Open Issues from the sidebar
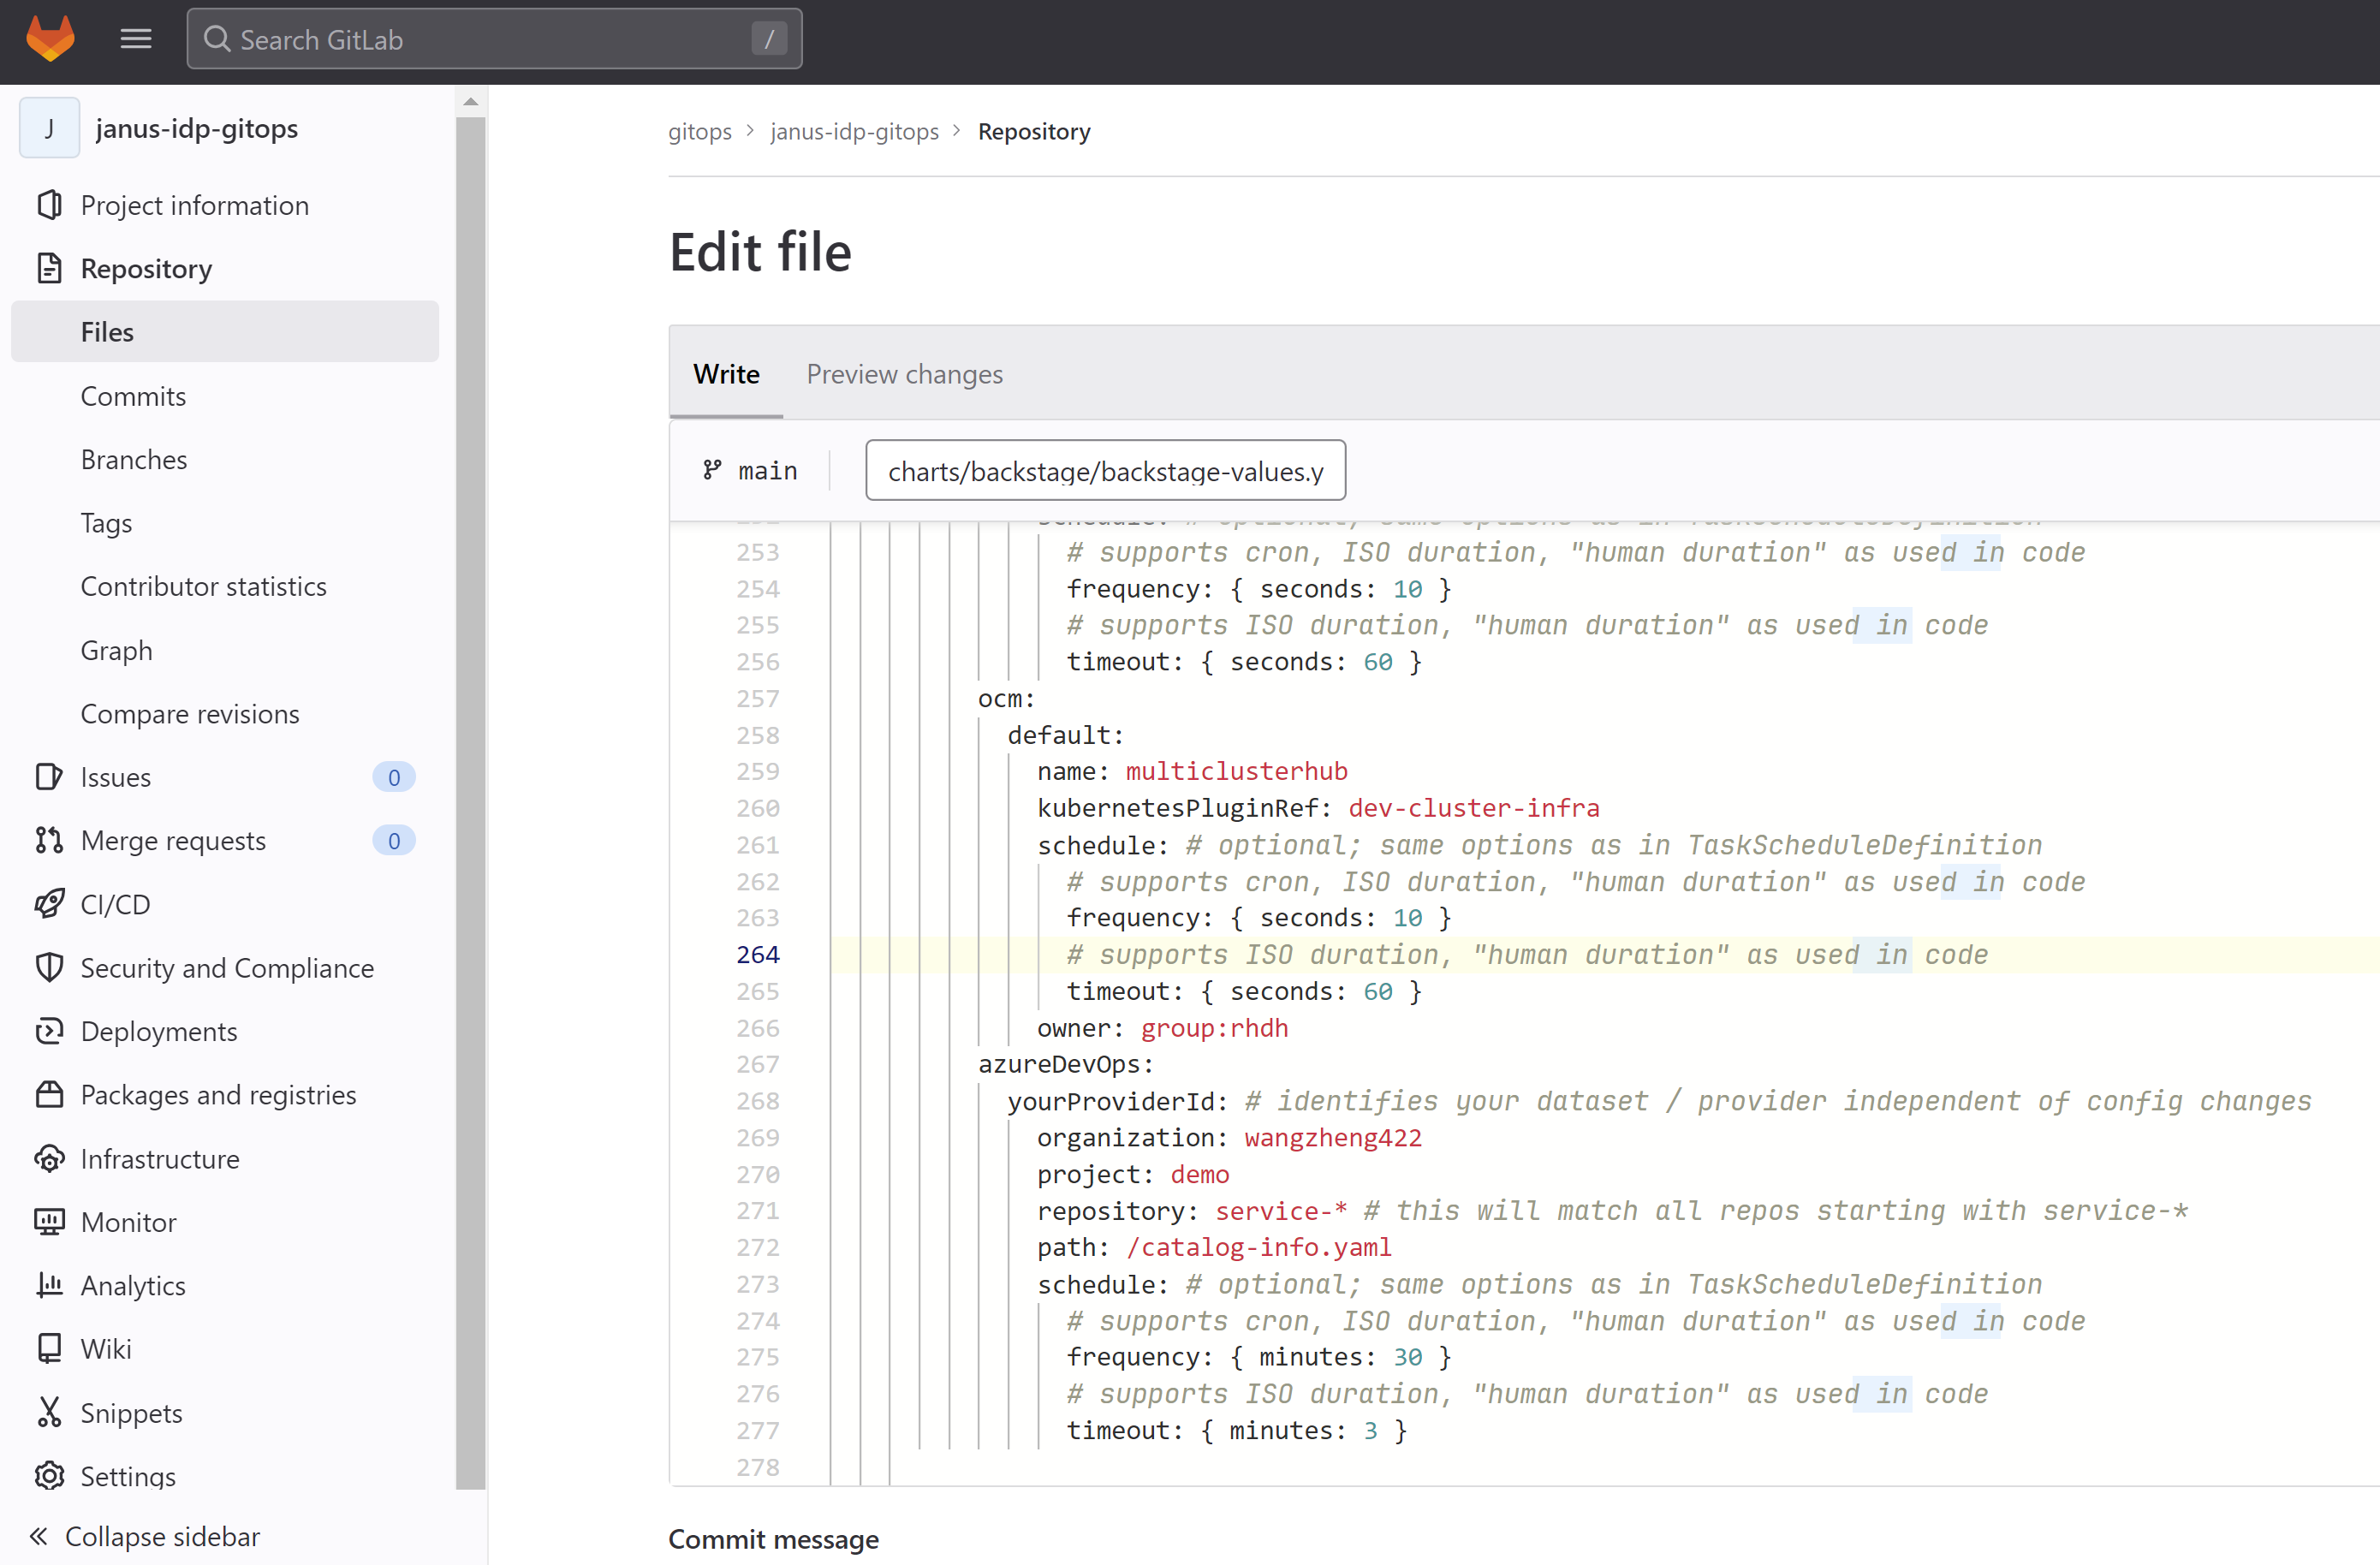The image size is (2380, 1565). pos(116,777)
